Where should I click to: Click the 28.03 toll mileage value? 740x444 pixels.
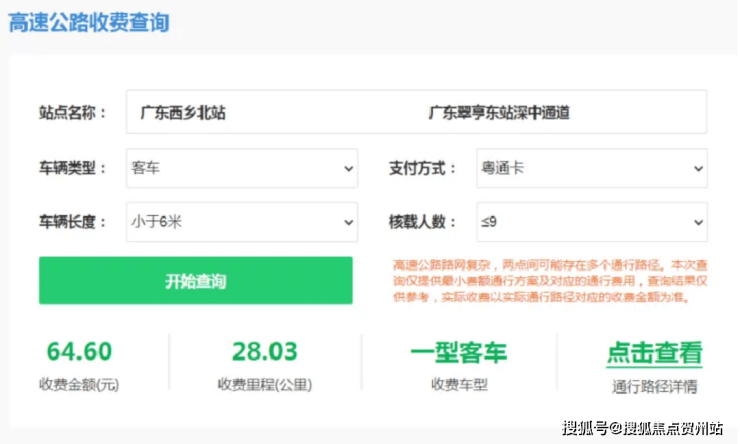[x=265, y=352]
